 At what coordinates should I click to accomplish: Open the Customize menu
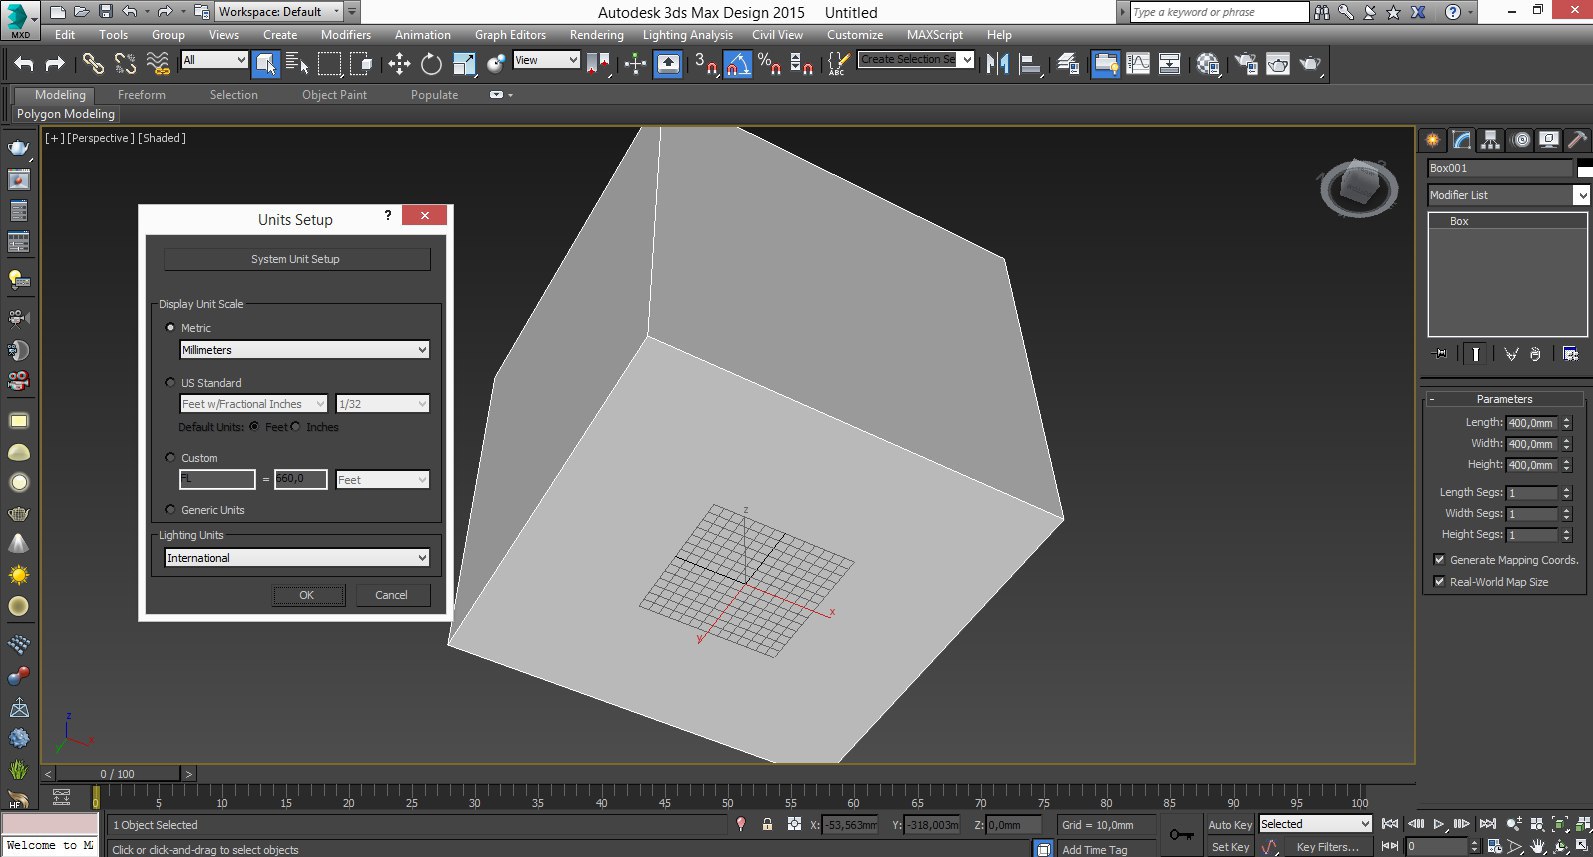click(x=855, y=35)
